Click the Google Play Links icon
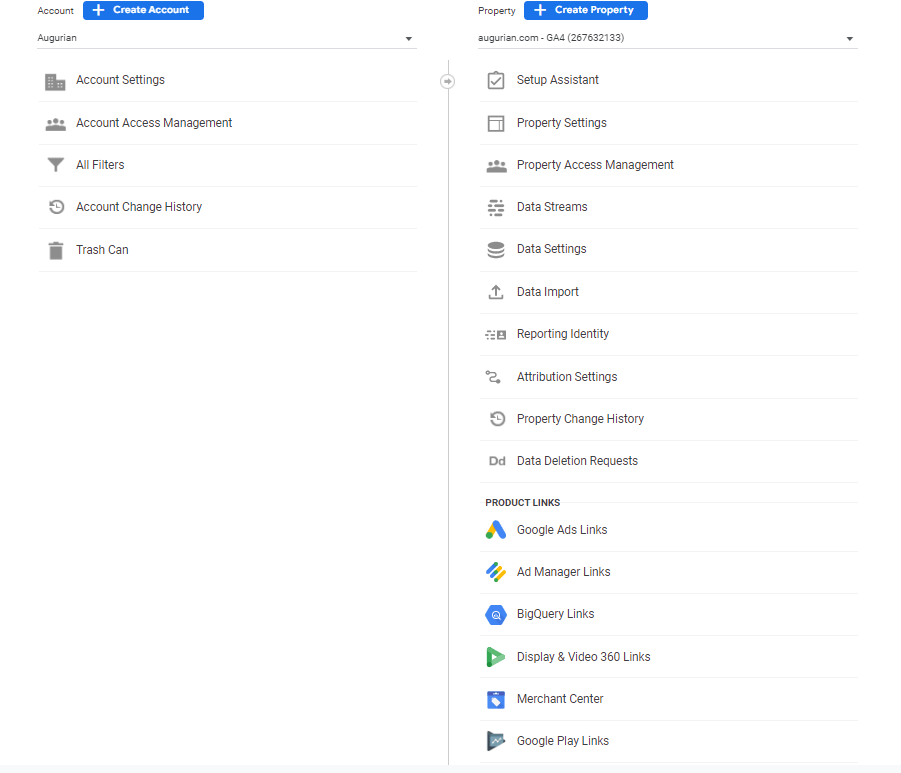 click(x=496, y=741)
